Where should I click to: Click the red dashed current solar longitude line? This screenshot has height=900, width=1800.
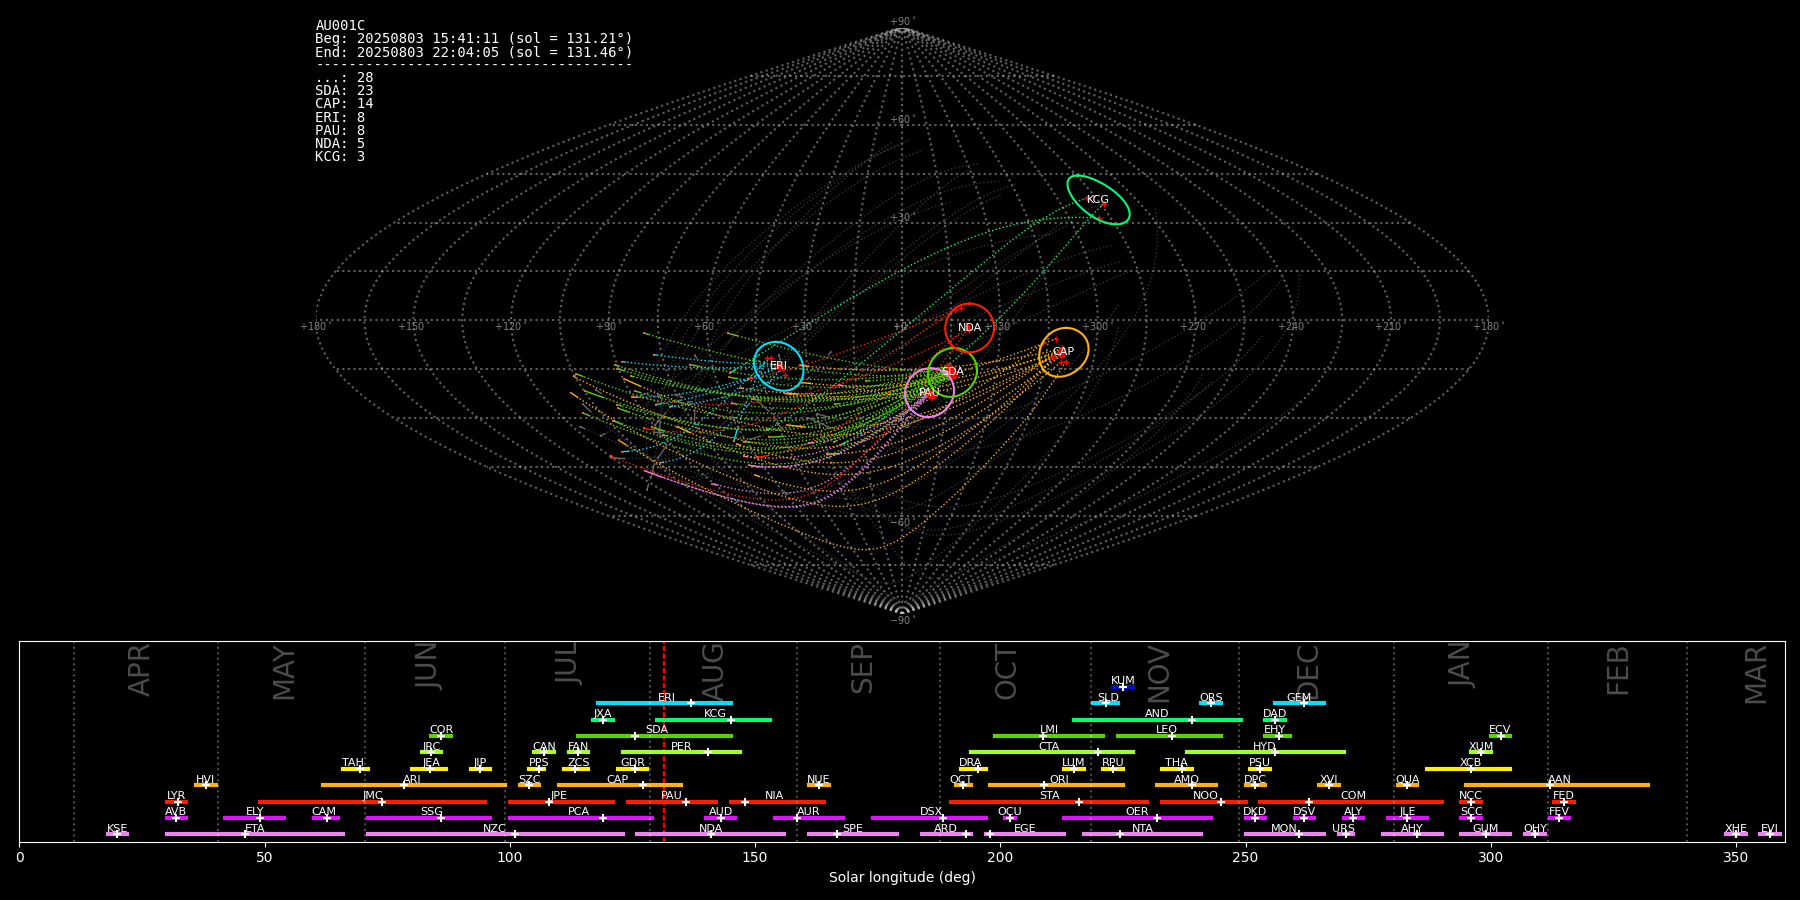point(663,741)
